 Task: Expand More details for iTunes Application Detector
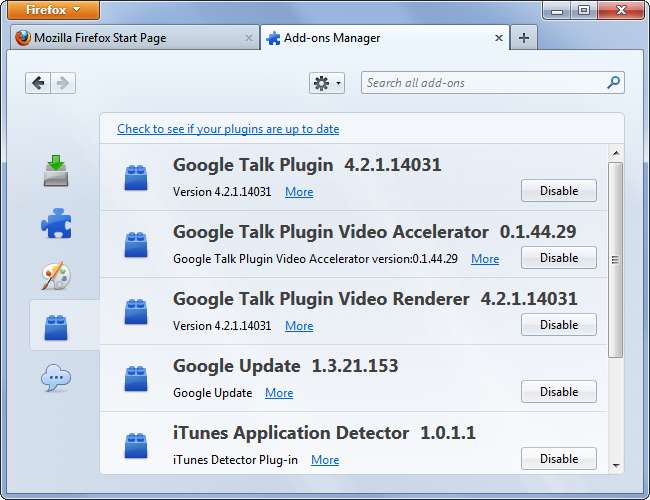pyautogui.click(x=324, y=460)
